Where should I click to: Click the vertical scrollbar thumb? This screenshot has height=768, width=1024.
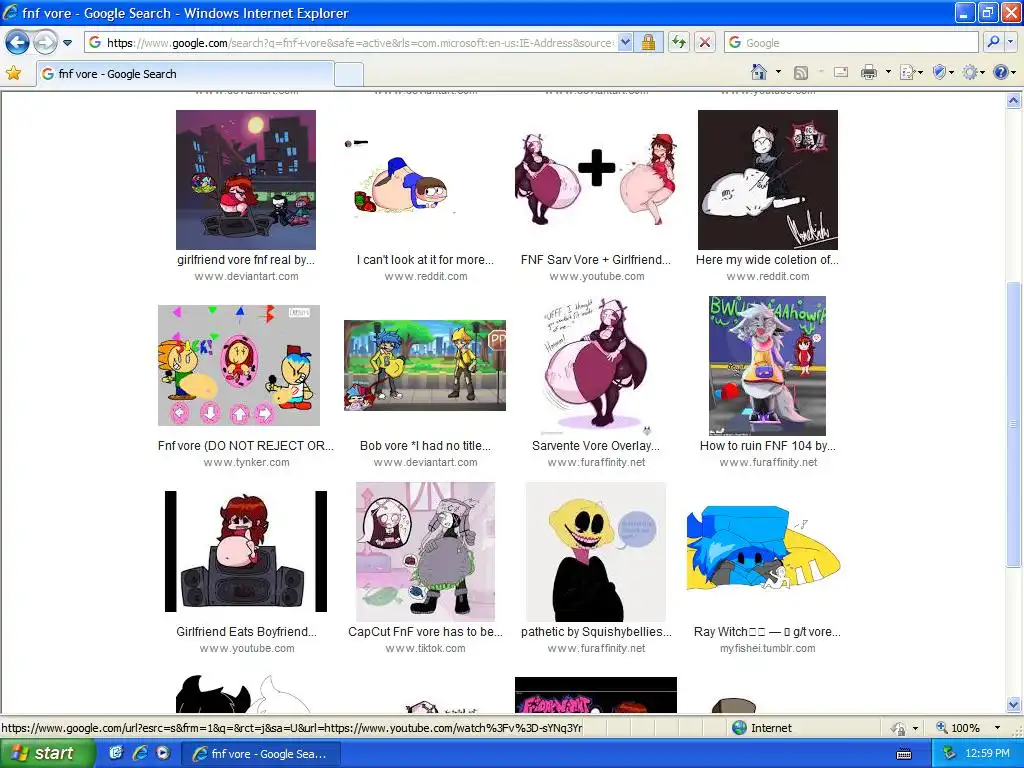(x=1014, y=424)
